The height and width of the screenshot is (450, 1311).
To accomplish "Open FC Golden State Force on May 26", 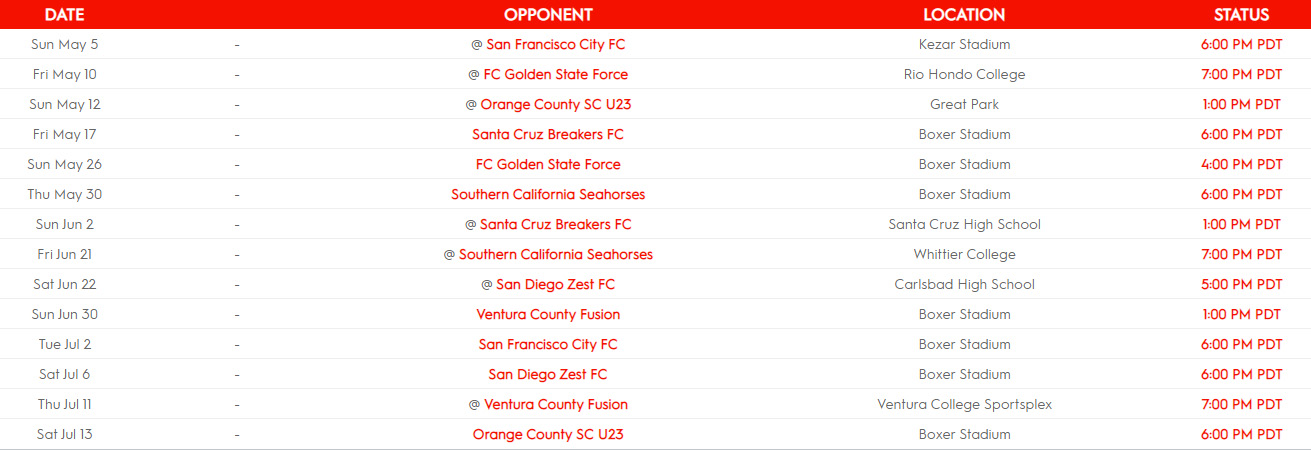I will [548, 164].
